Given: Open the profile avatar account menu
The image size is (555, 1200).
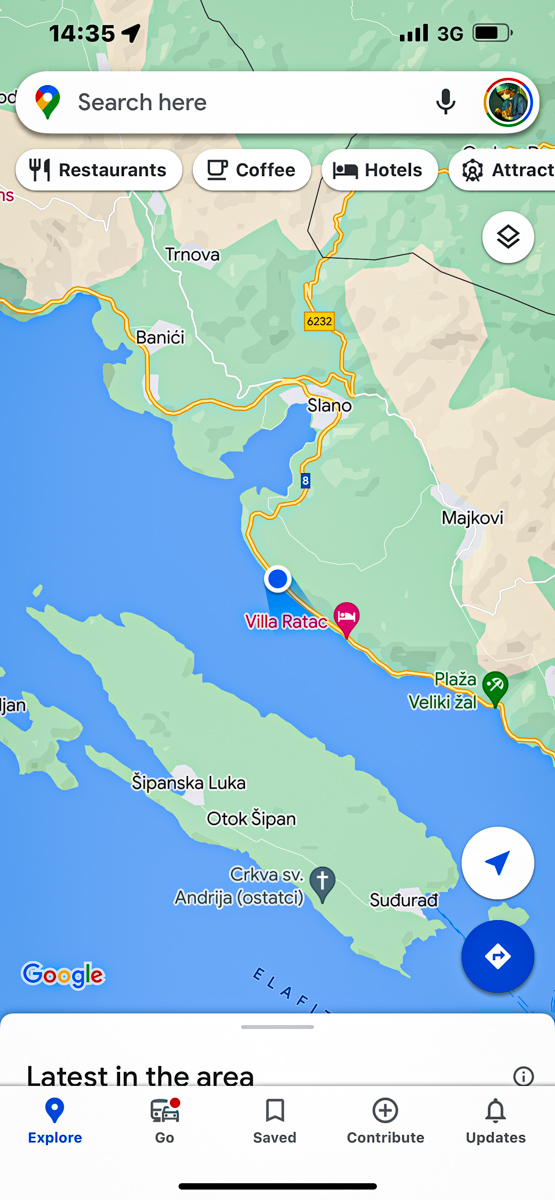Looking at the screenshot, I should click(508, 102).
